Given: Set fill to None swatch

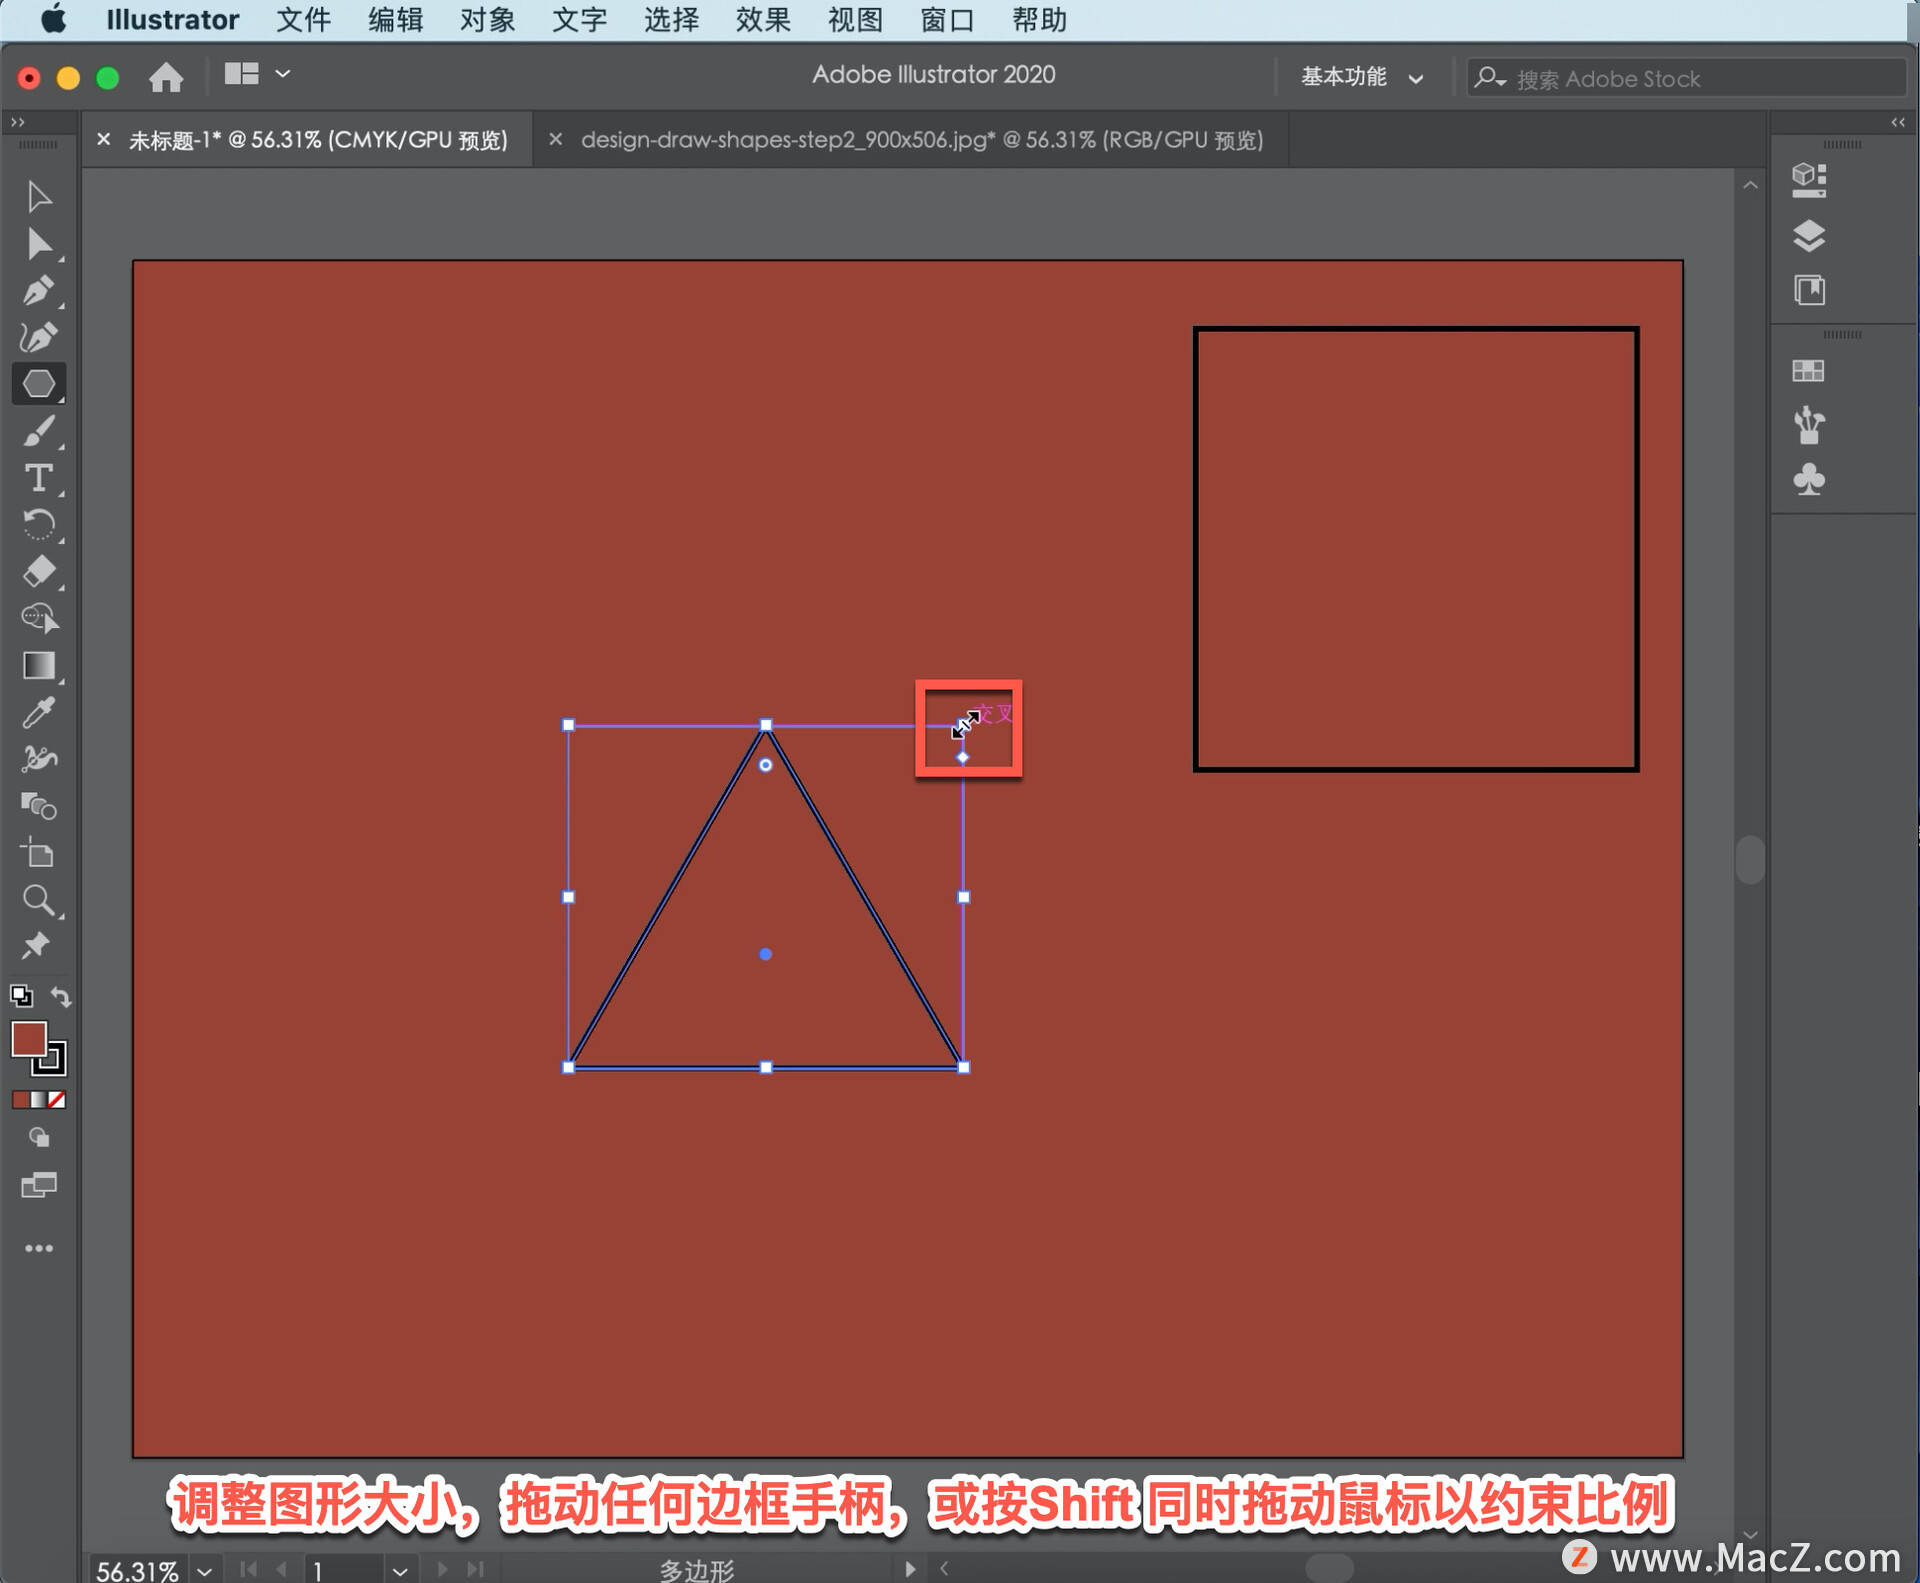Looking at the screenshot, I should coord(57,1100).
